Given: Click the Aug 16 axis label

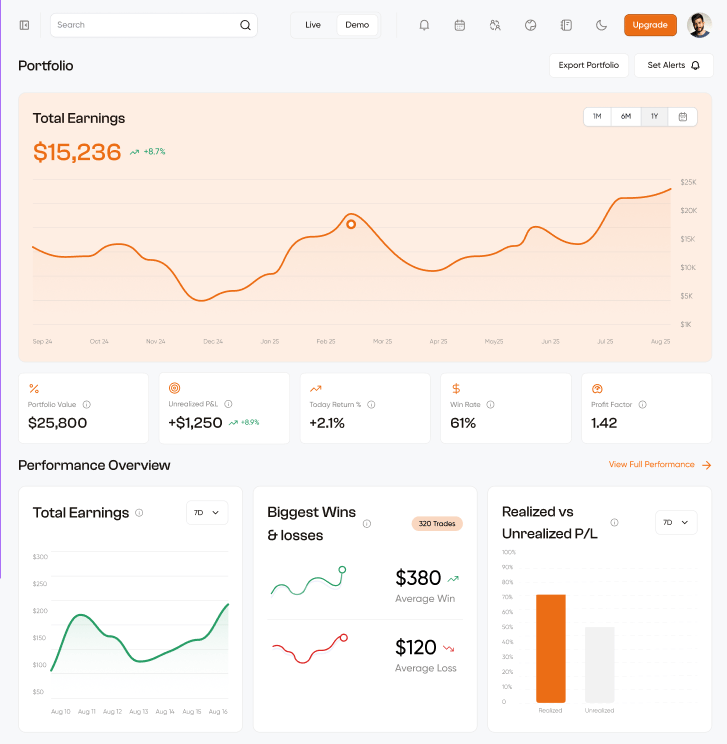Looking at the screenshot, I should click(x=218, y=712).
